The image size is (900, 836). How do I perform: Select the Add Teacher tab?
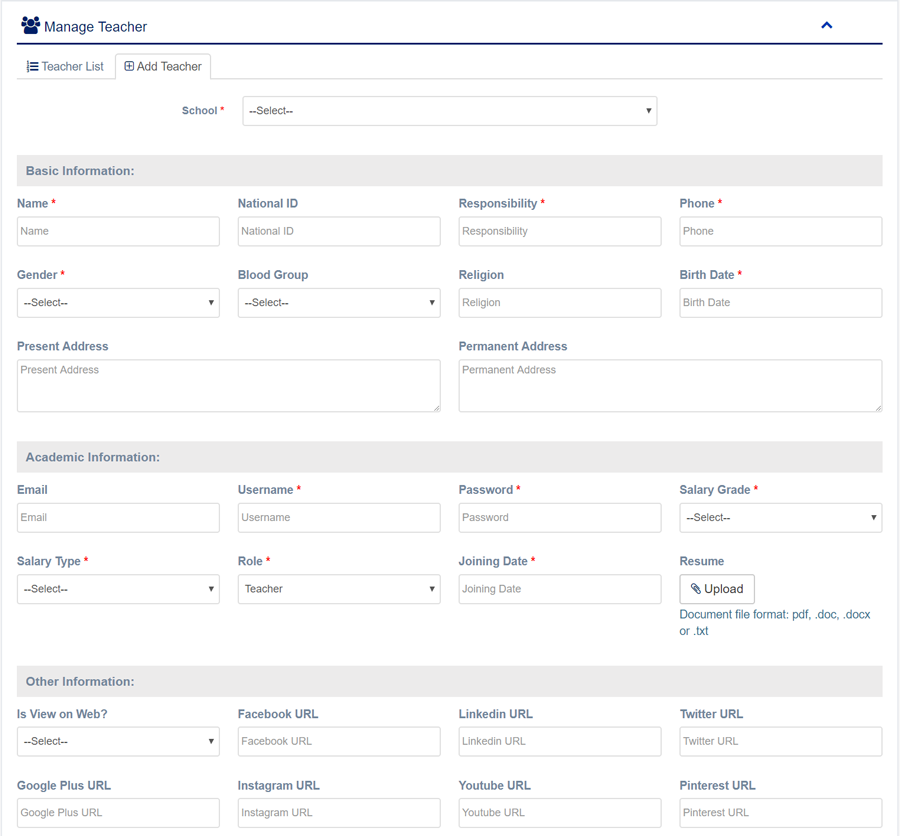pos(163,67)
